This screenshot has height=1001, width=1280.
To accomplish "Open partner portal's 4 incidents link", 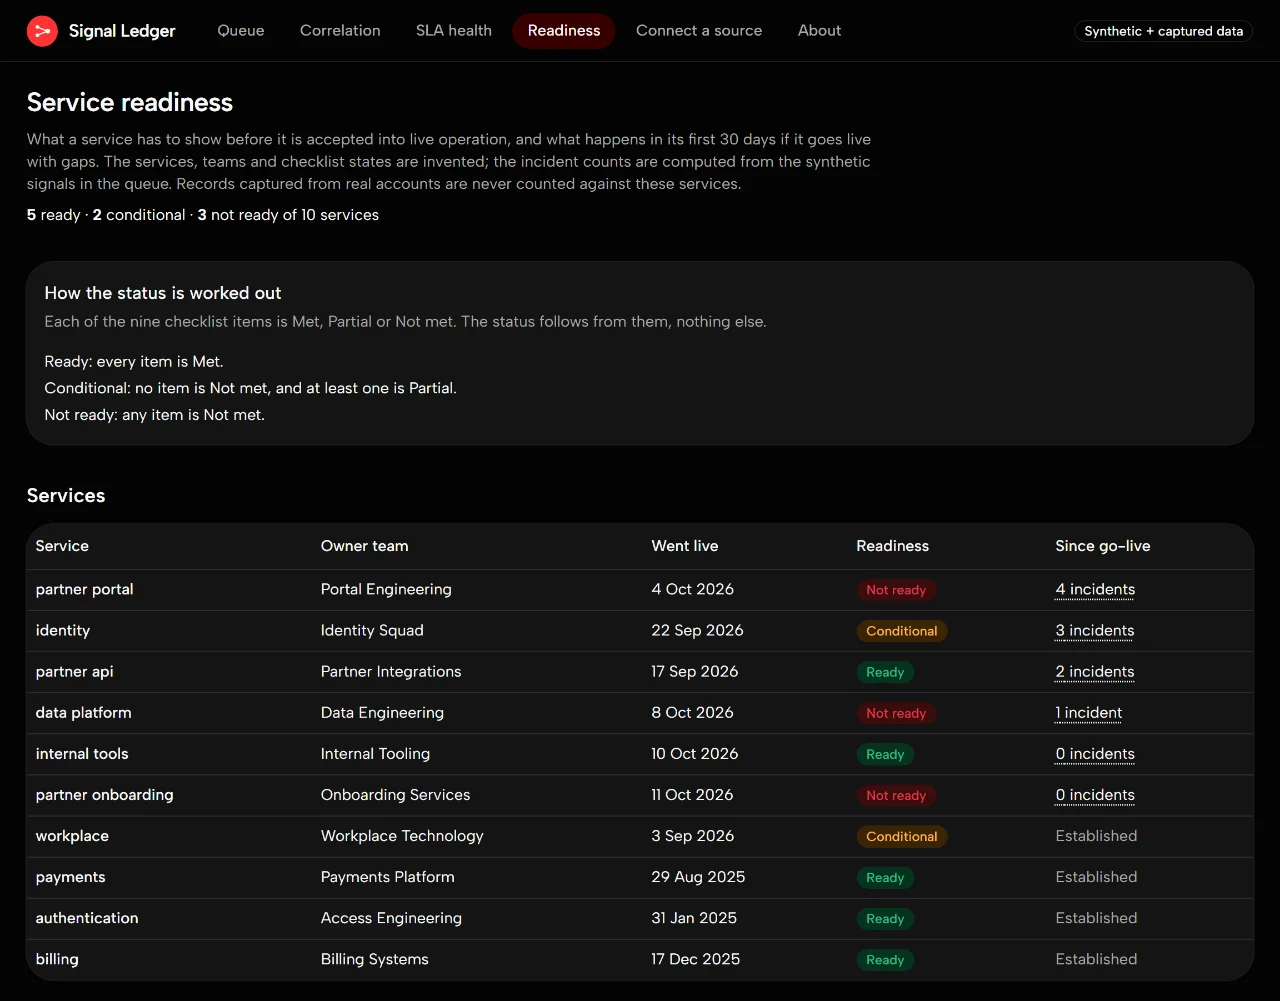I will [1095, 590].
